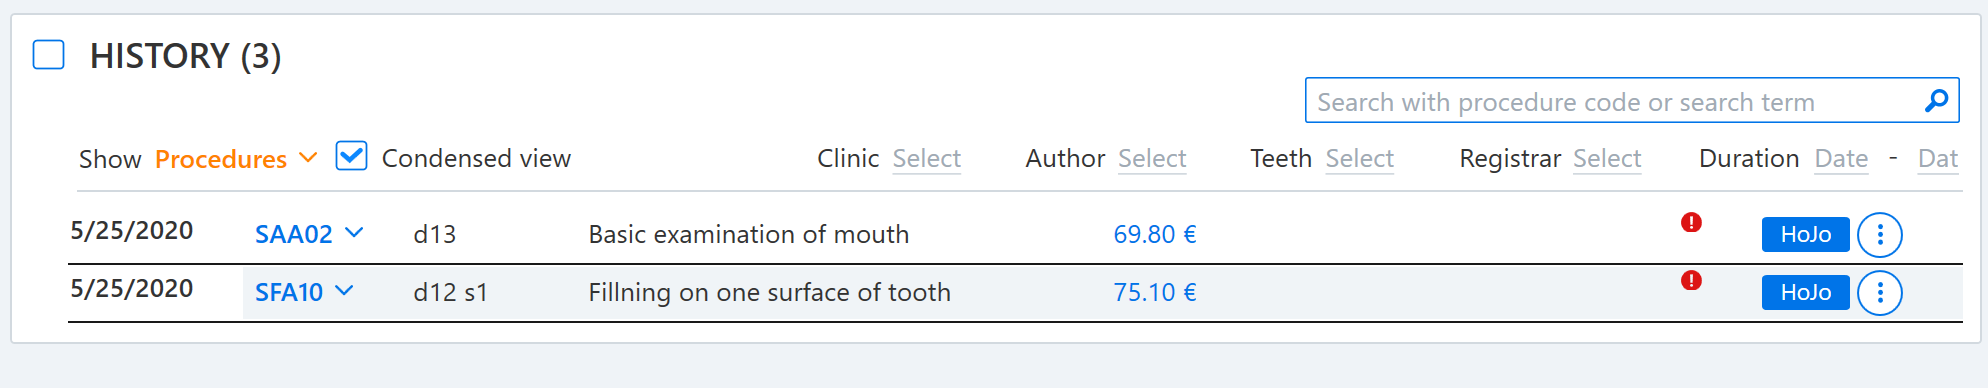
Task: Click the search magnifier icon
Action: pos(1936,101)
